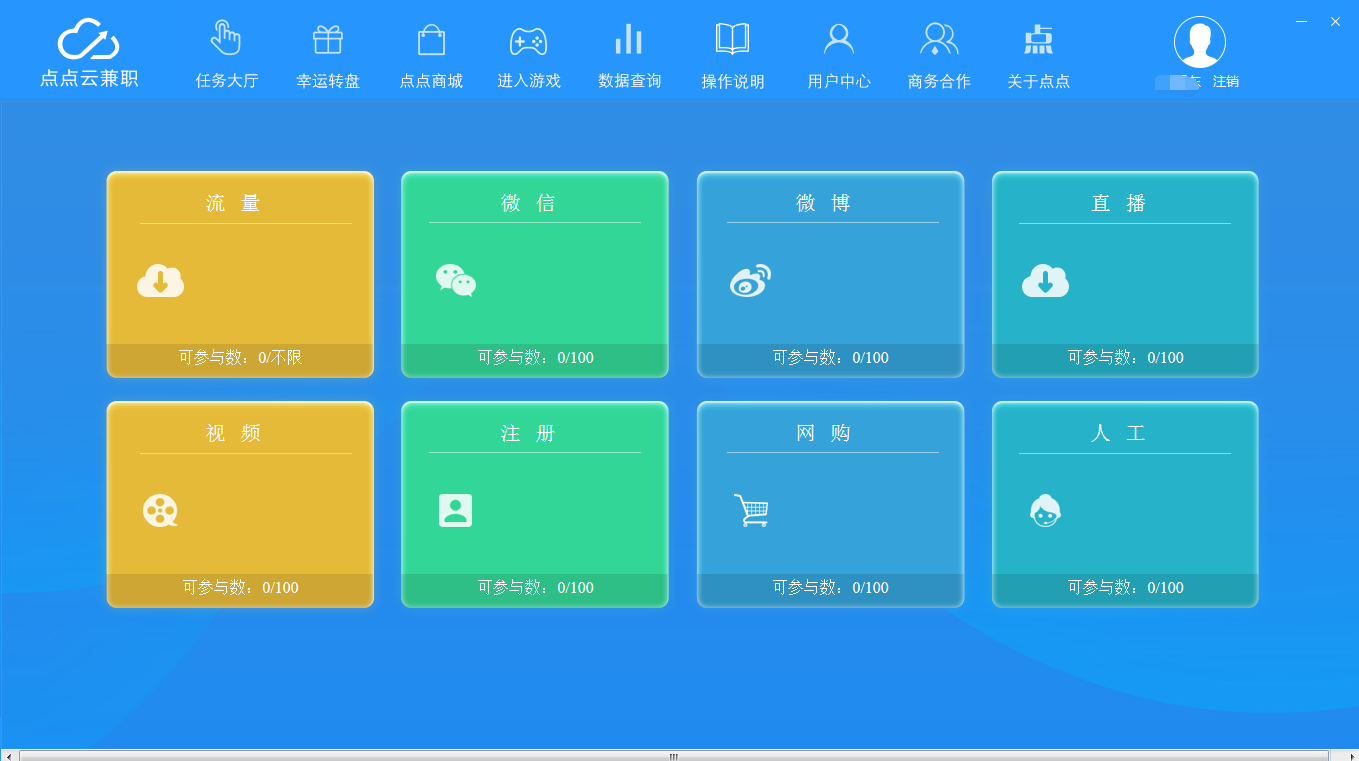Click the cloud download icon in 流量 card
This screenshot has width=1359, height=761.
click(160, 280)
